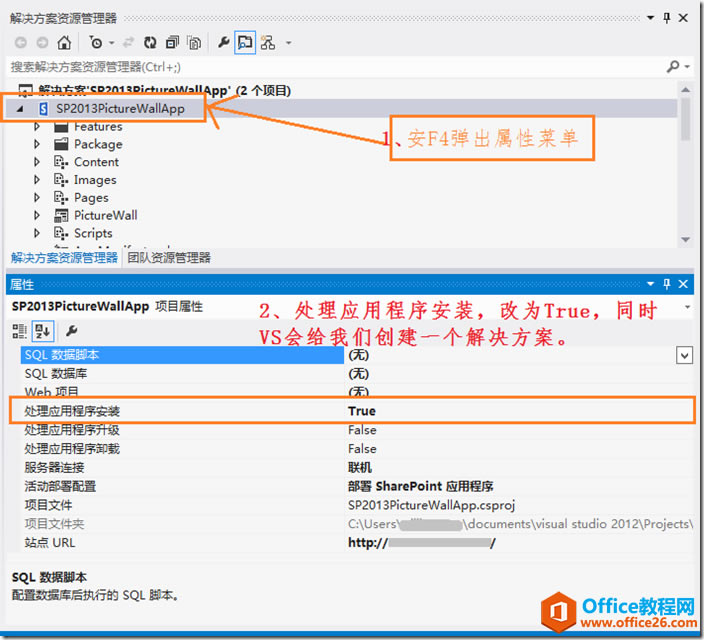Click the Alphabetical sort icon in 属性
704x640 pixels.
coord(43,331)
